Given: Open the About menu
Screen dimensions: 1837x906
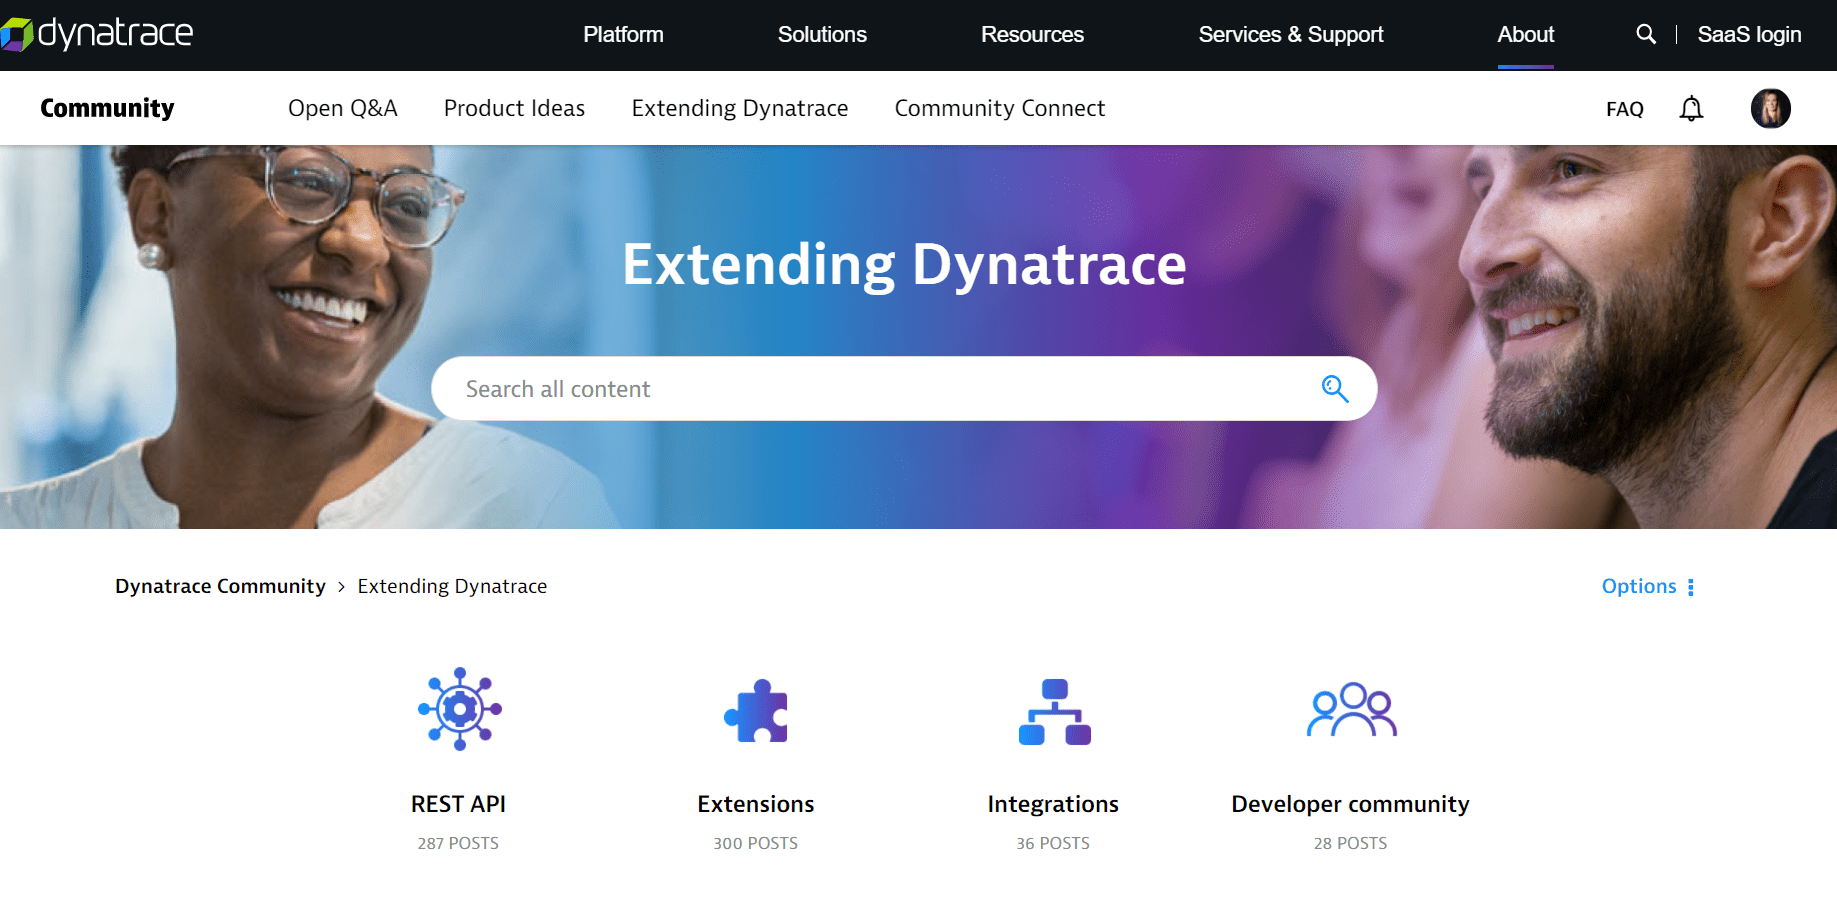Looking at the screenshot, I should 1525,34.
